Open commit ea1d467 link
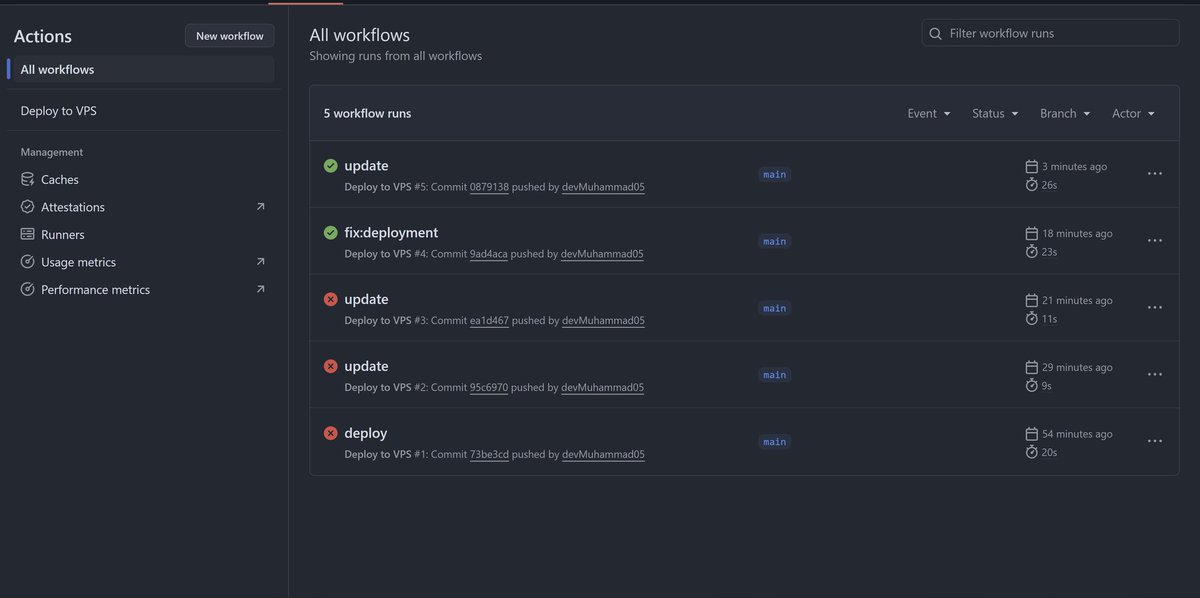The image size is (1200, 598). tap(489, 321)
